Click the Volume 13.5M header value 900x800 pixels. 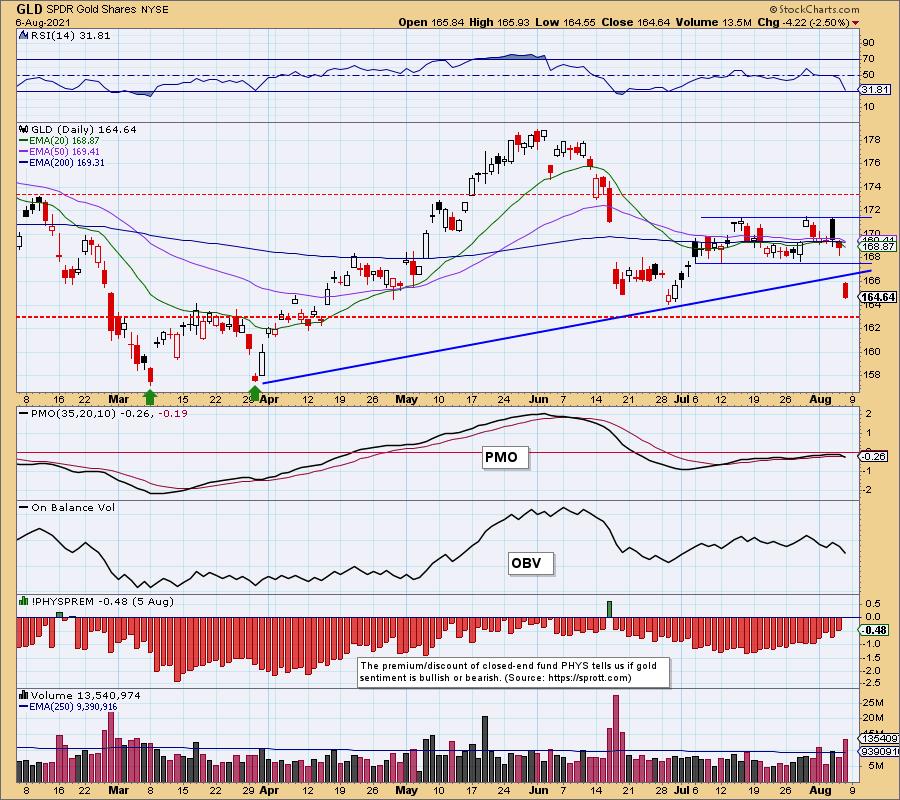tap(713, 22)
